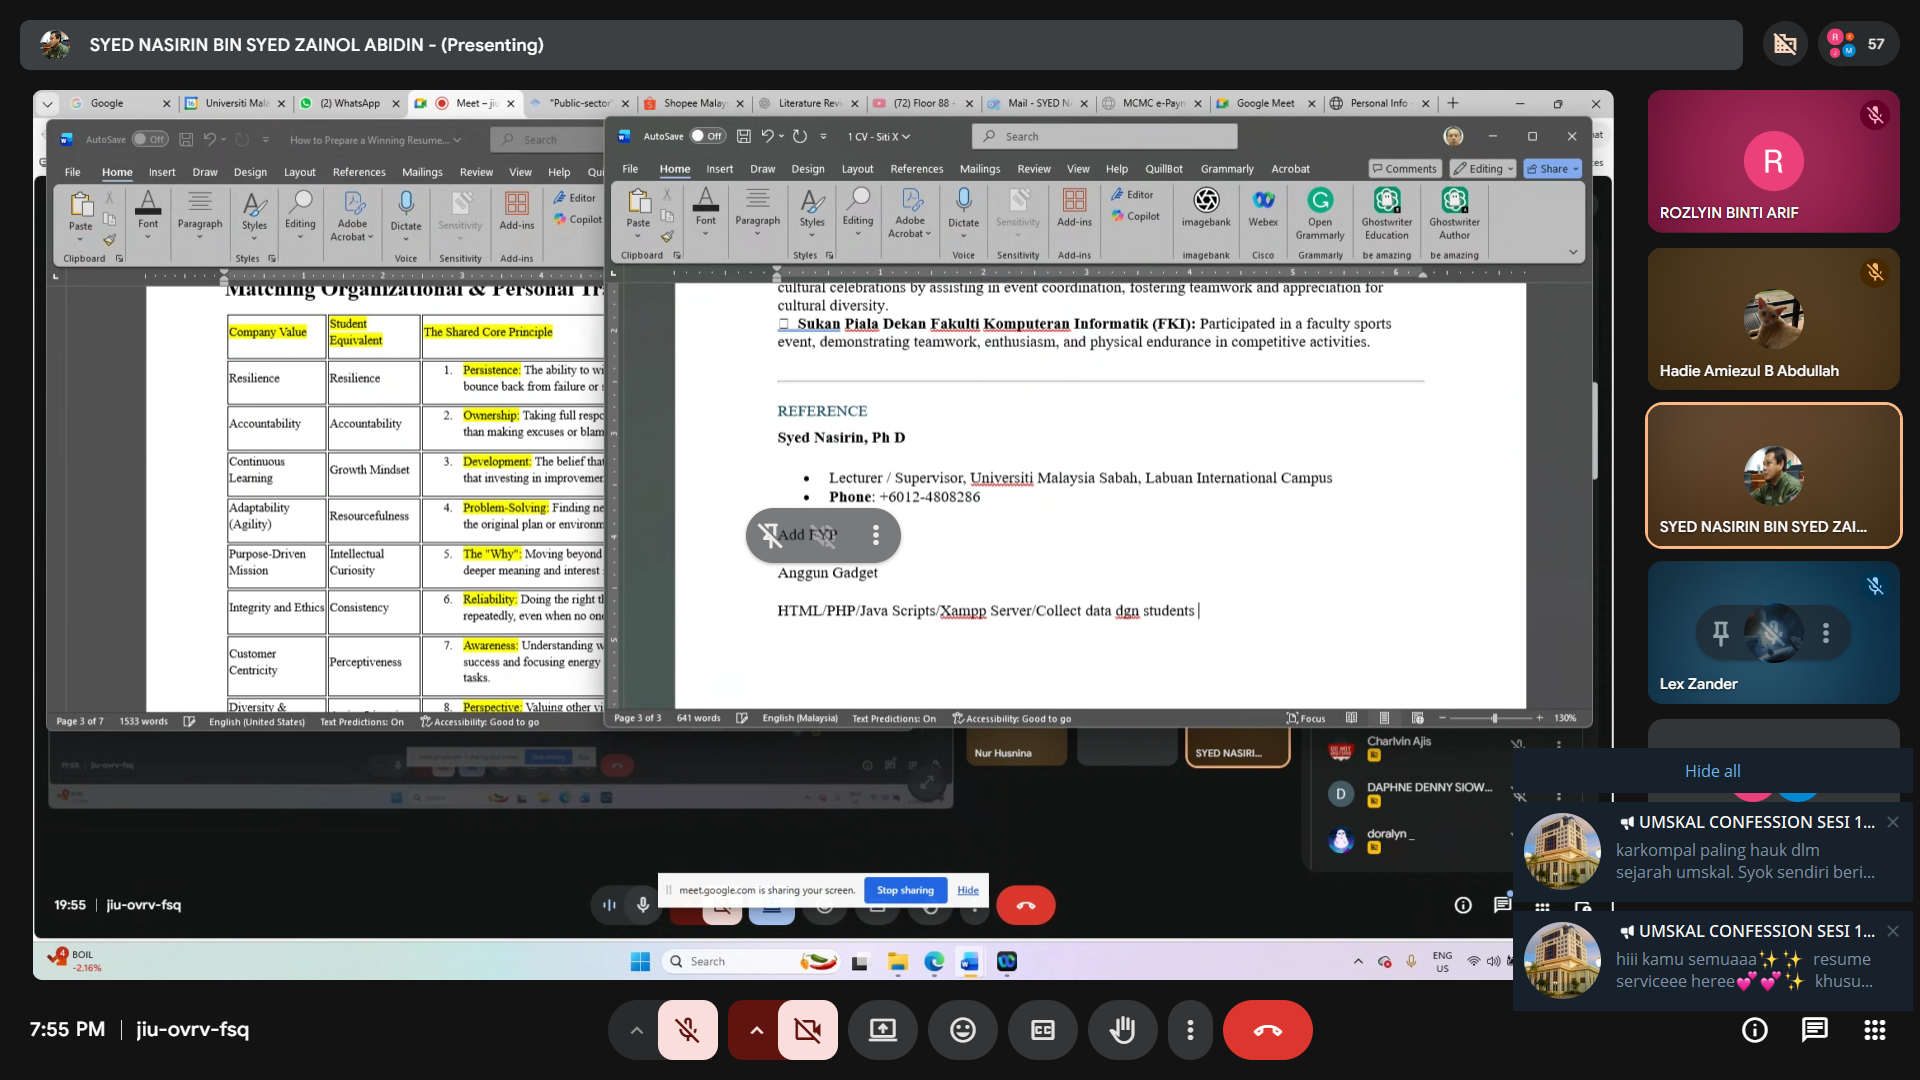Leave the call with the red hang-up button
1920x1080 pixels.
[x=1267, y=1030]
